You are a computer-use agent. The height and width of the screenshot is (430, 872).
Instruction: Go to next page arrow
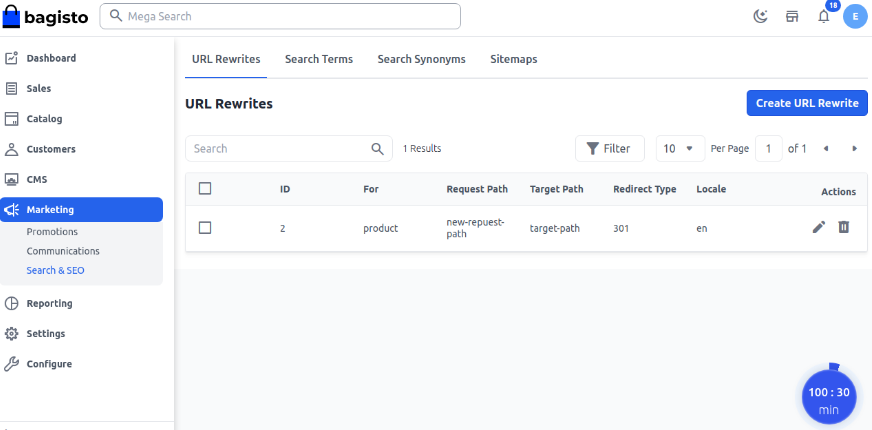854,149
